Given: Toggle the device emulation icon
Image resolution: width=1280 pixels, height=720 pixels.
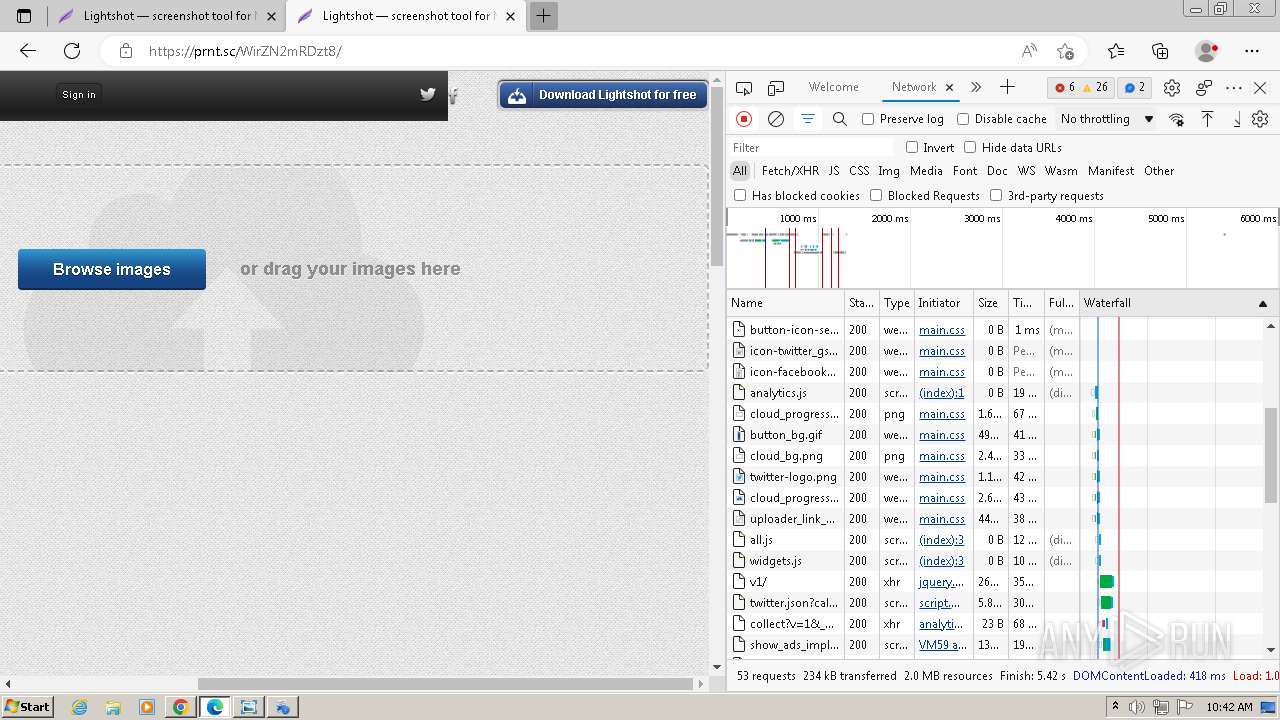Looking at the screenshot, I should click(776, 88).
